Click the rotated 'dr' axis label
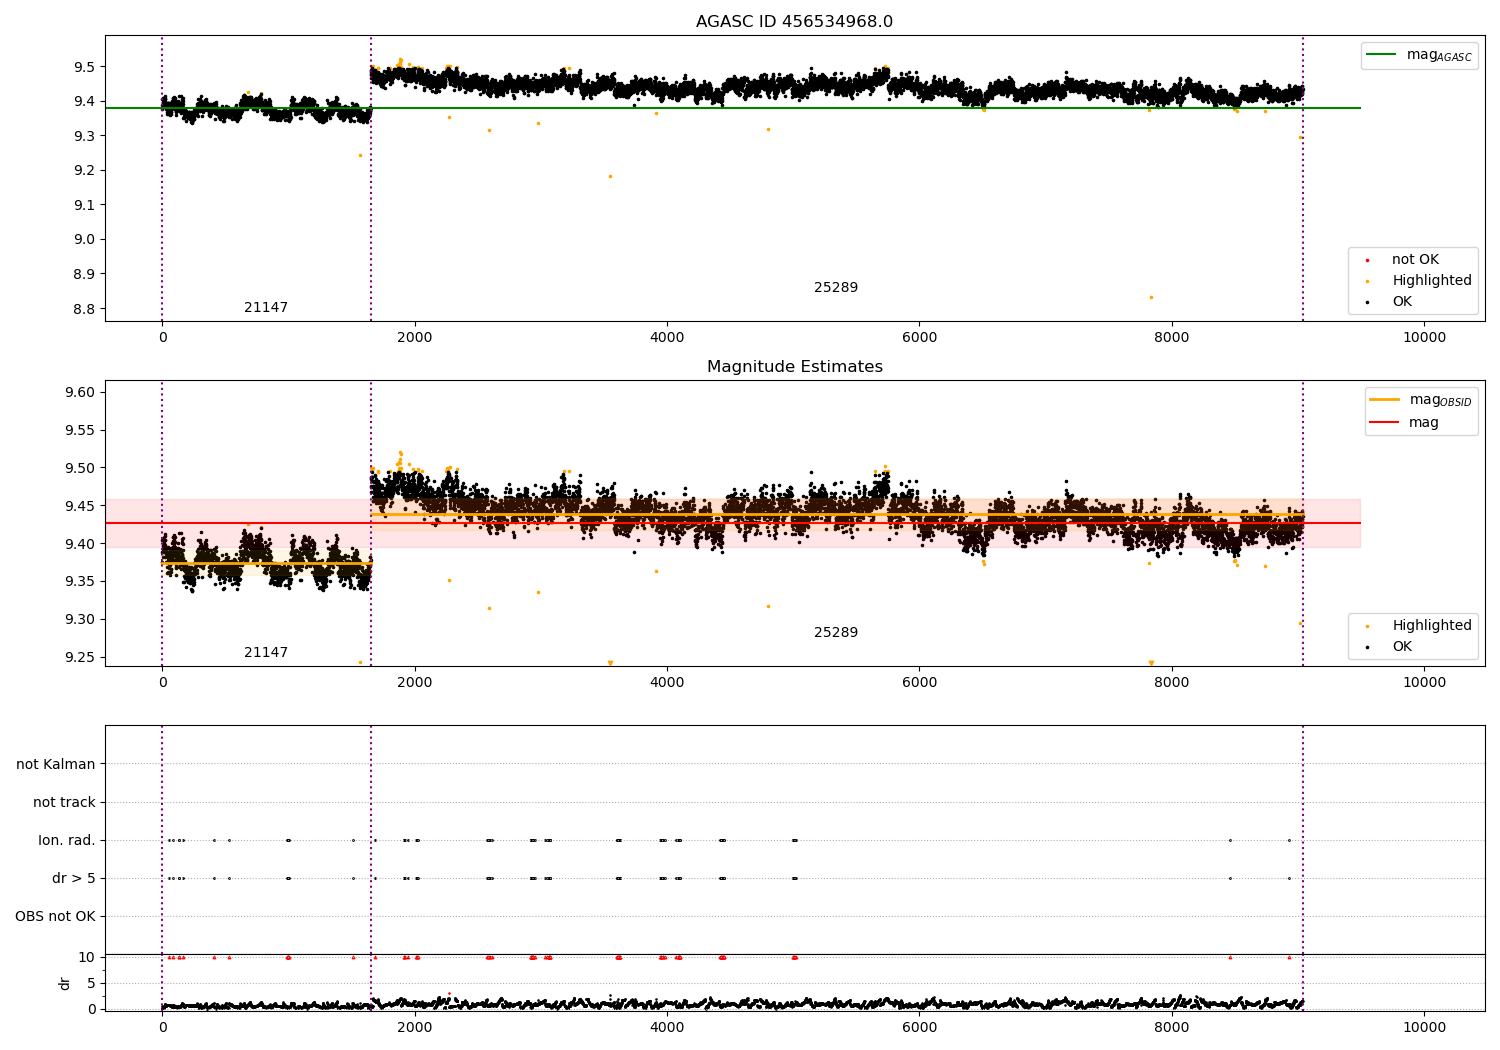The image size is (1500, 1050). (65, 983)
